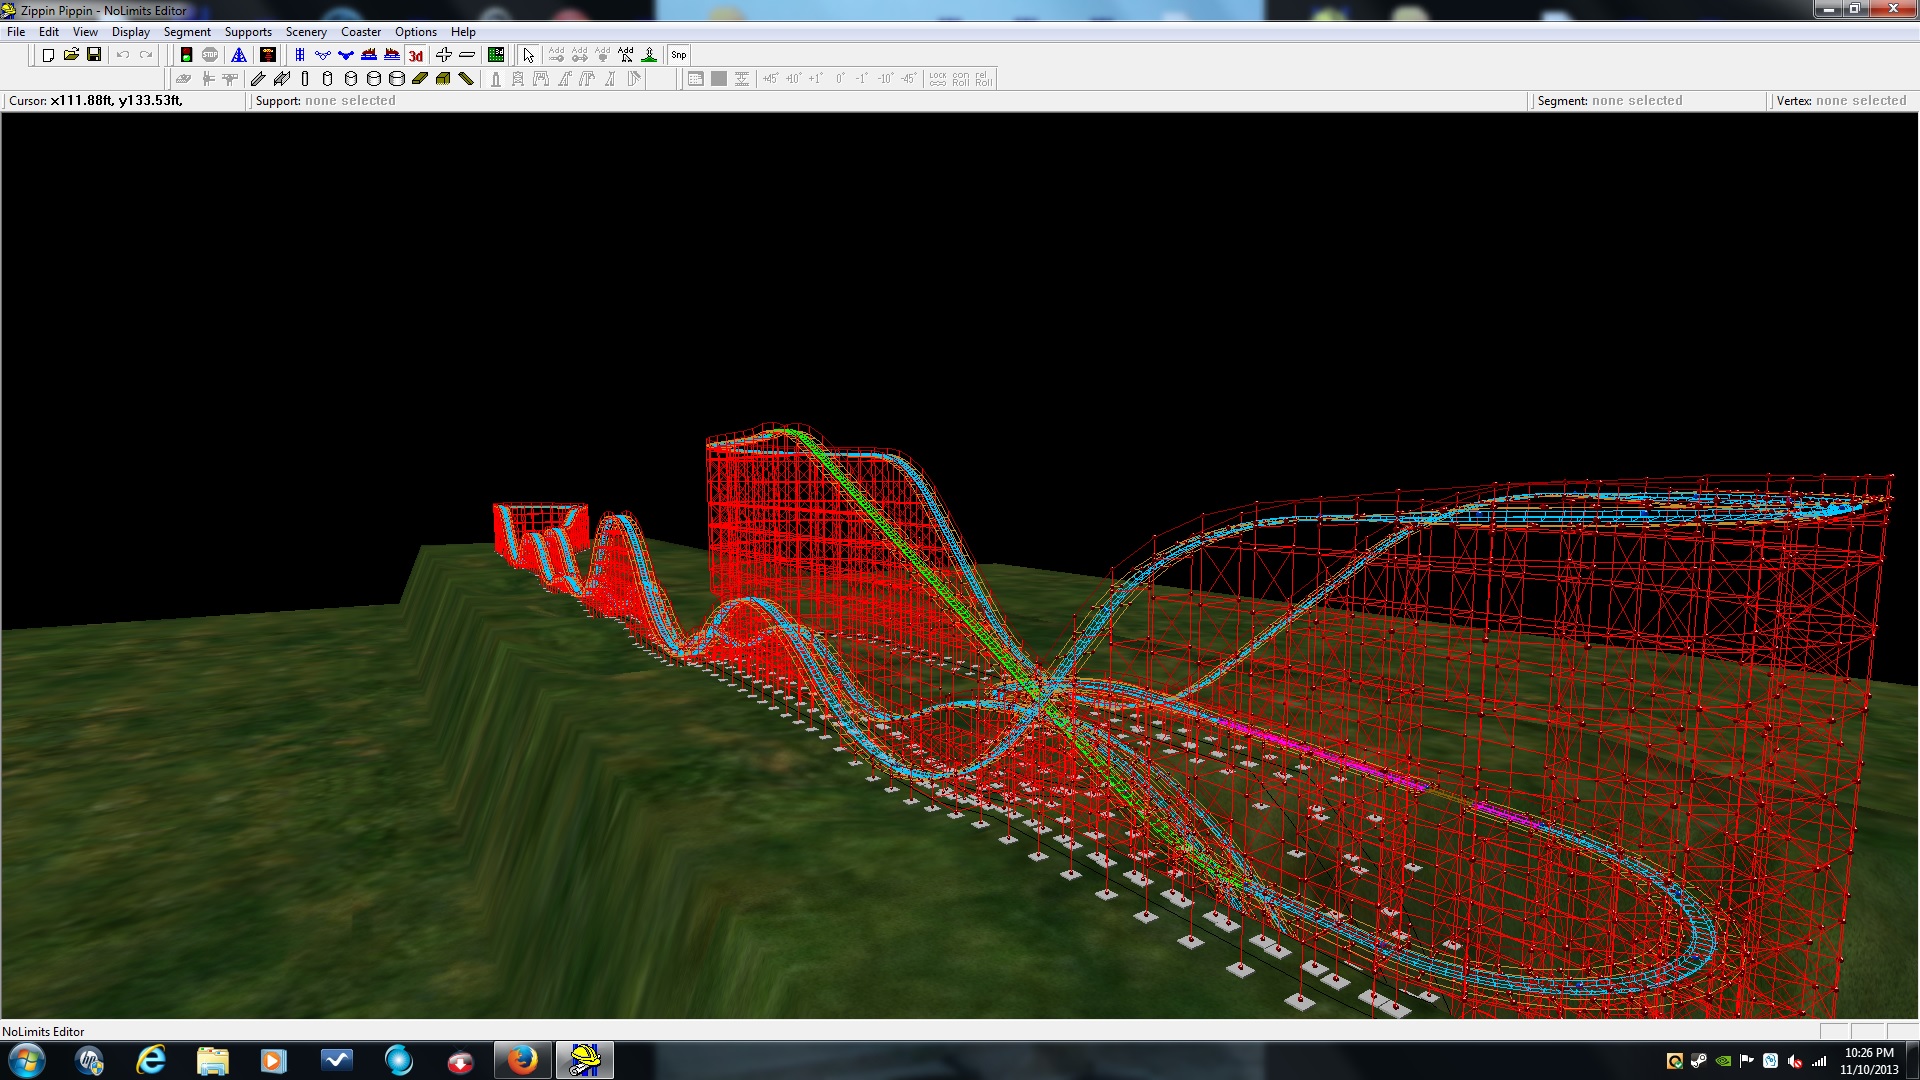Create a new track file
1920x1080 pixels.
coord(48,55)
